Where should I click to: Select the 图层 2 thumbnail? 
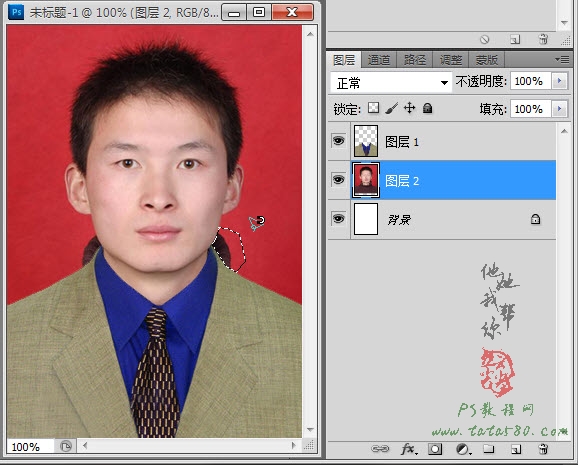366,180
